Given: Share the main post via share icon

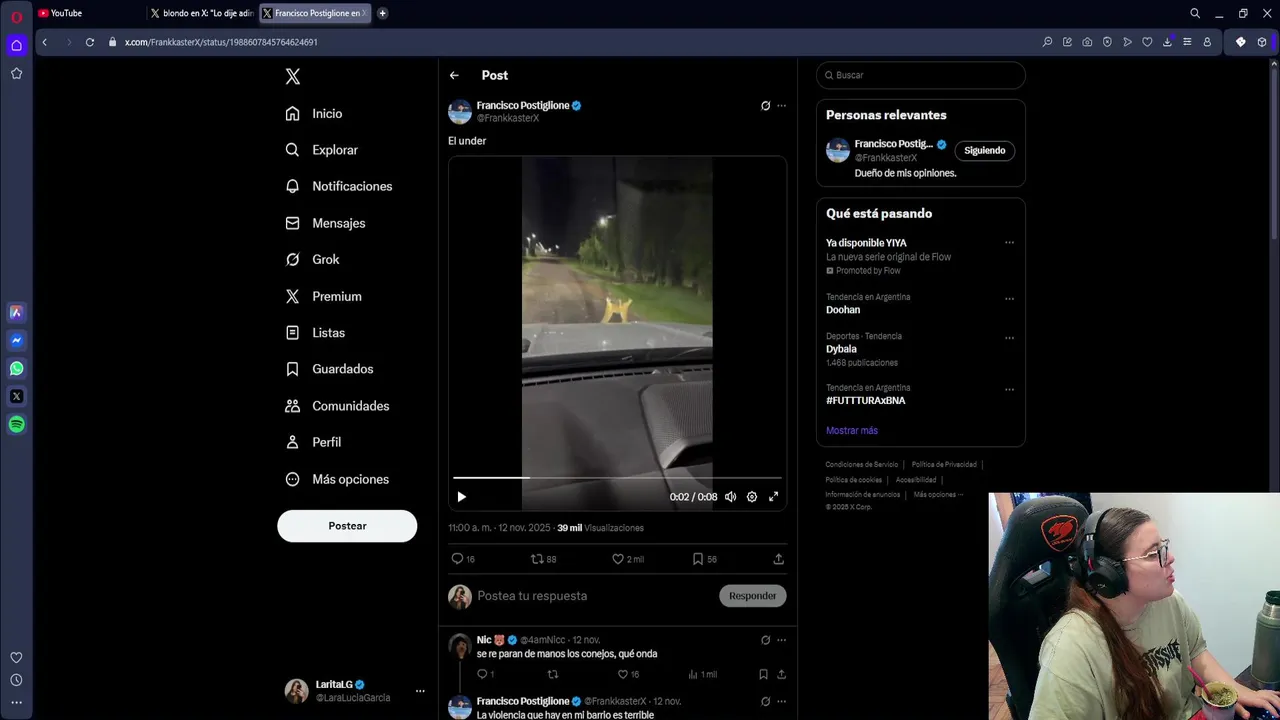Looking at the screenshot, I should coord(778,559).
